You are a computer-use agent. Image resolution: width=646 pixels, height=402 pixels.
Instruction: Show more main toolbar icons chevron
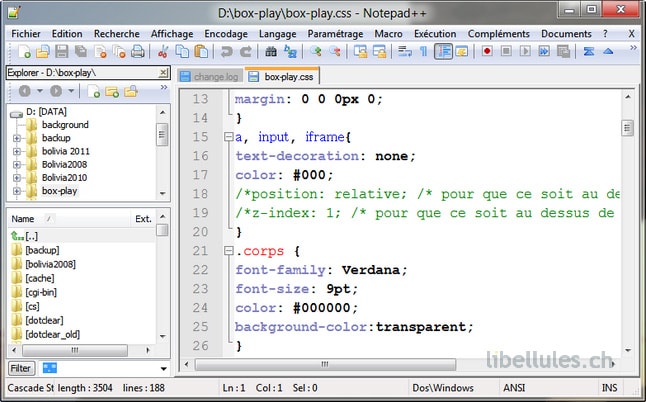[x=633, y=48]
